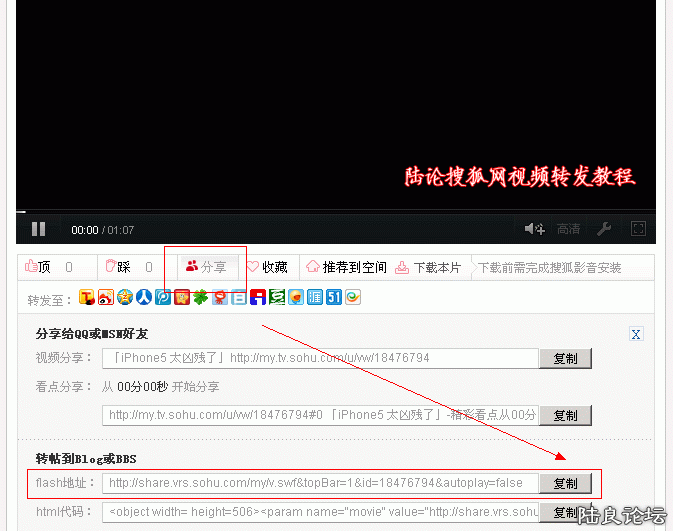Add video to favorites with 收藏
The width and height of the screenshot is (673, 531).
(x=267, y=267)
